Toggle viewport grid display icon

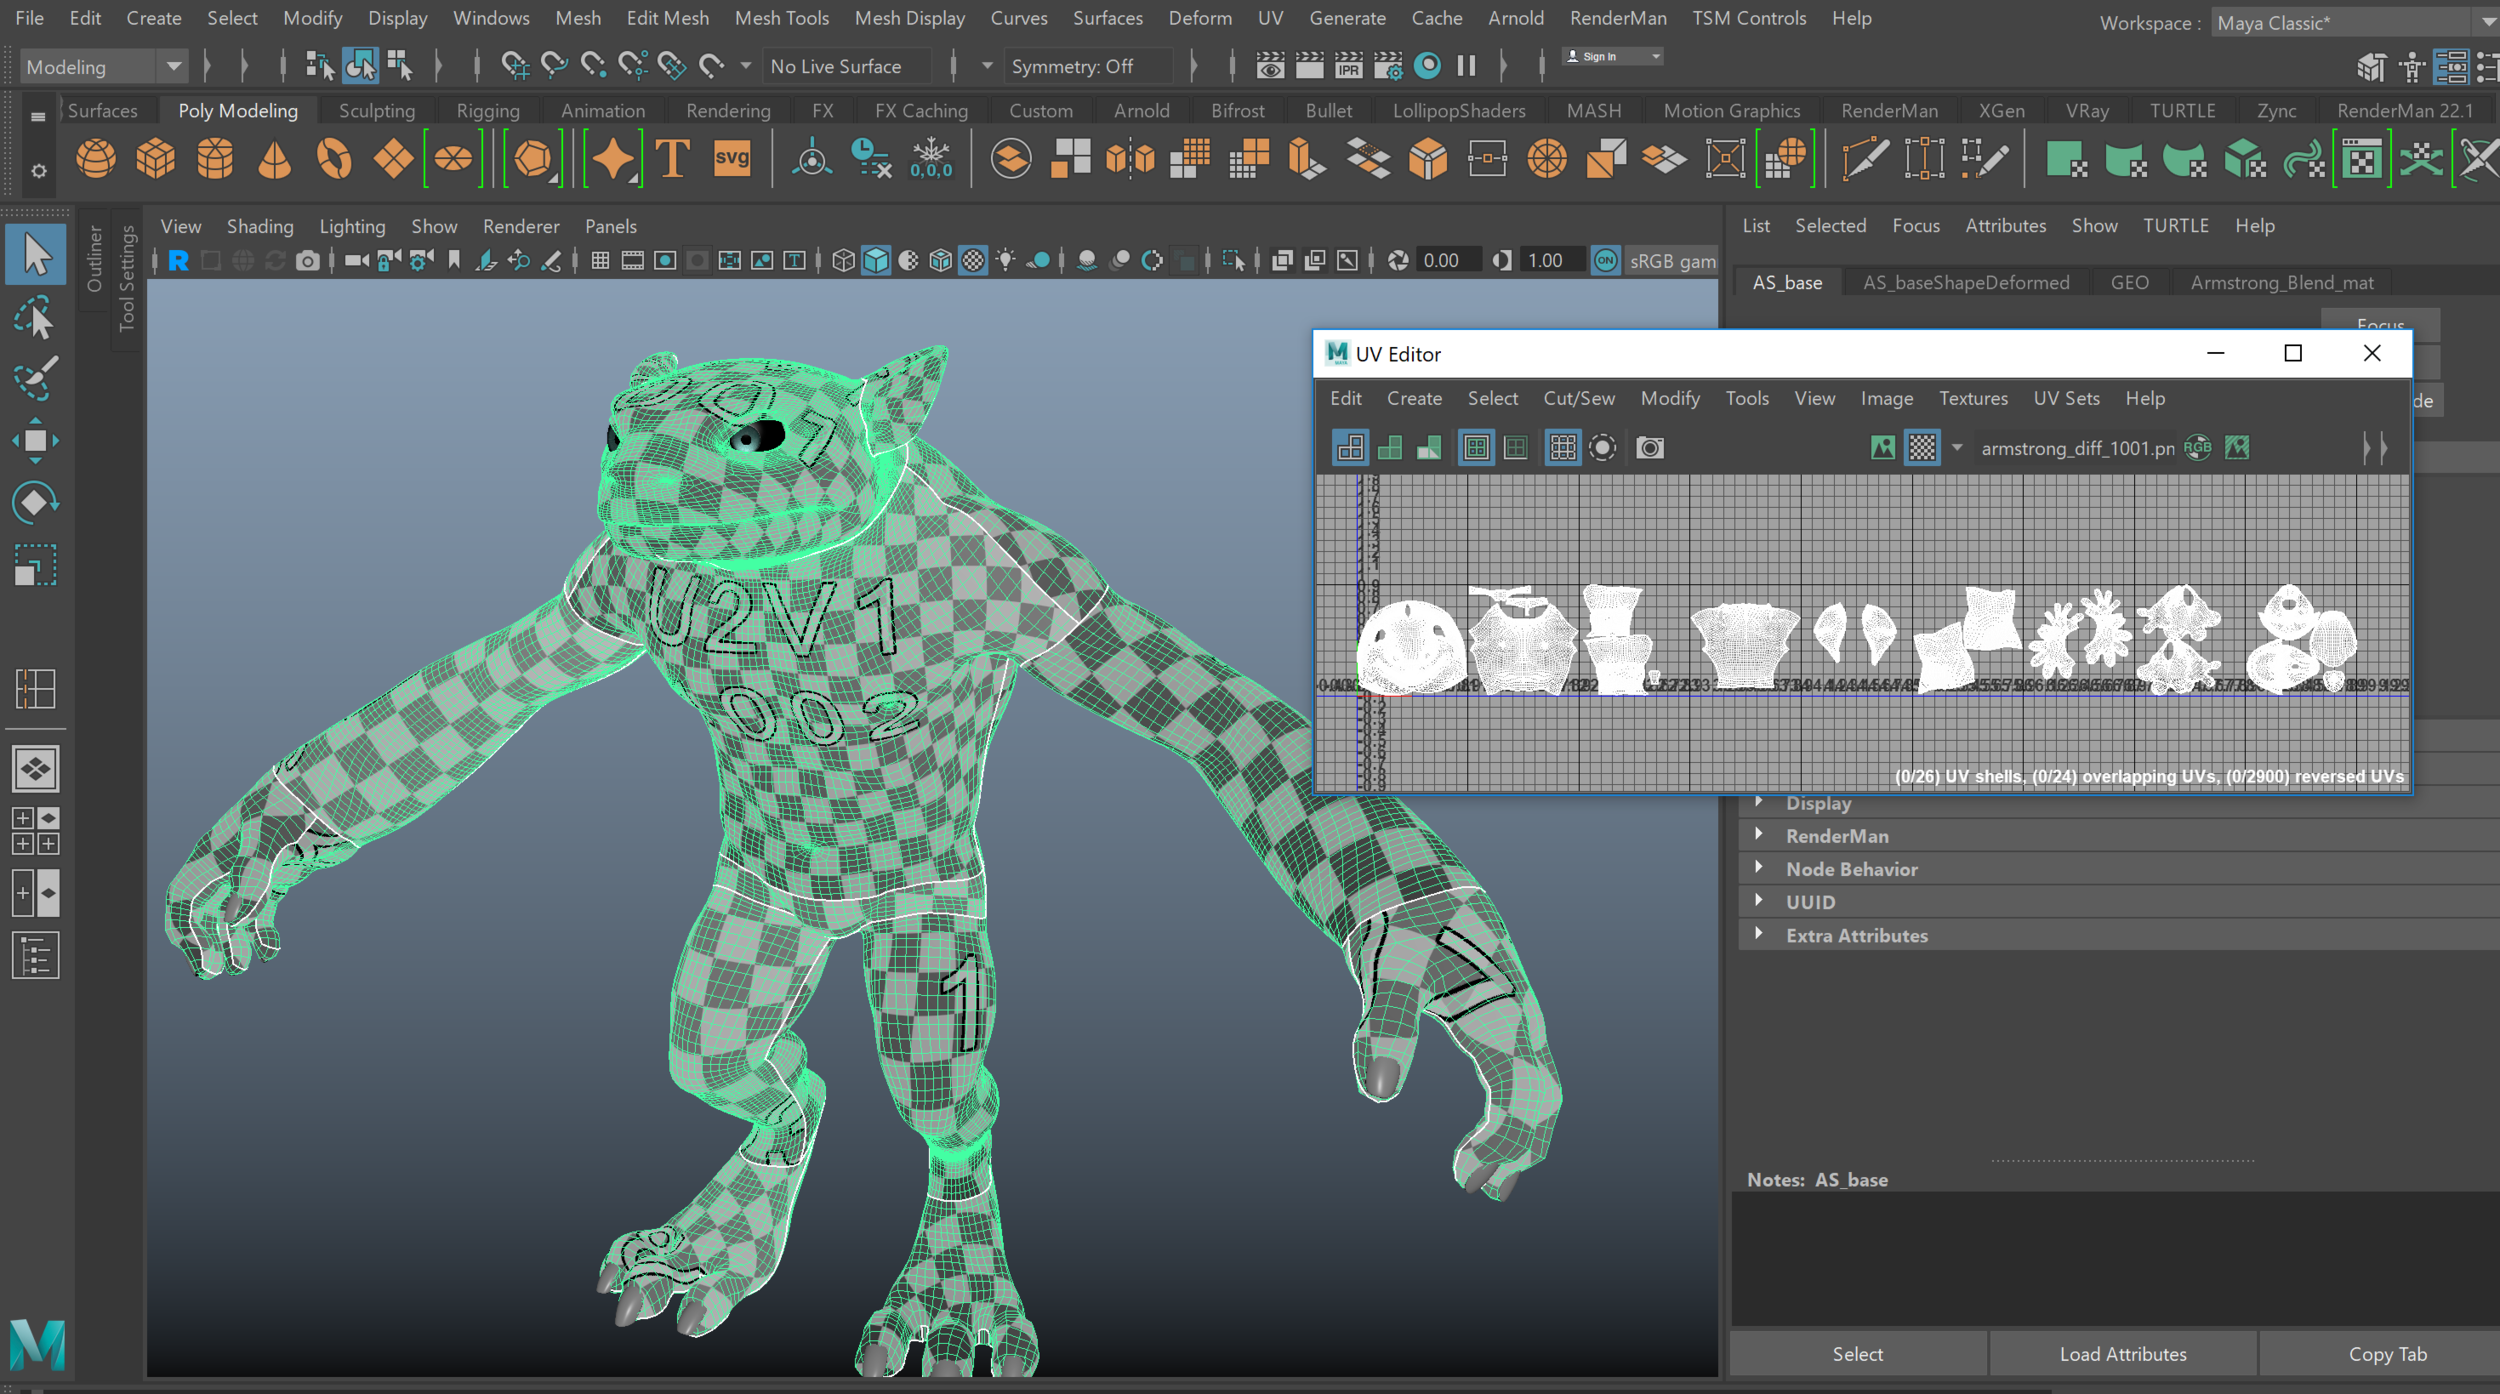[600, 261]
